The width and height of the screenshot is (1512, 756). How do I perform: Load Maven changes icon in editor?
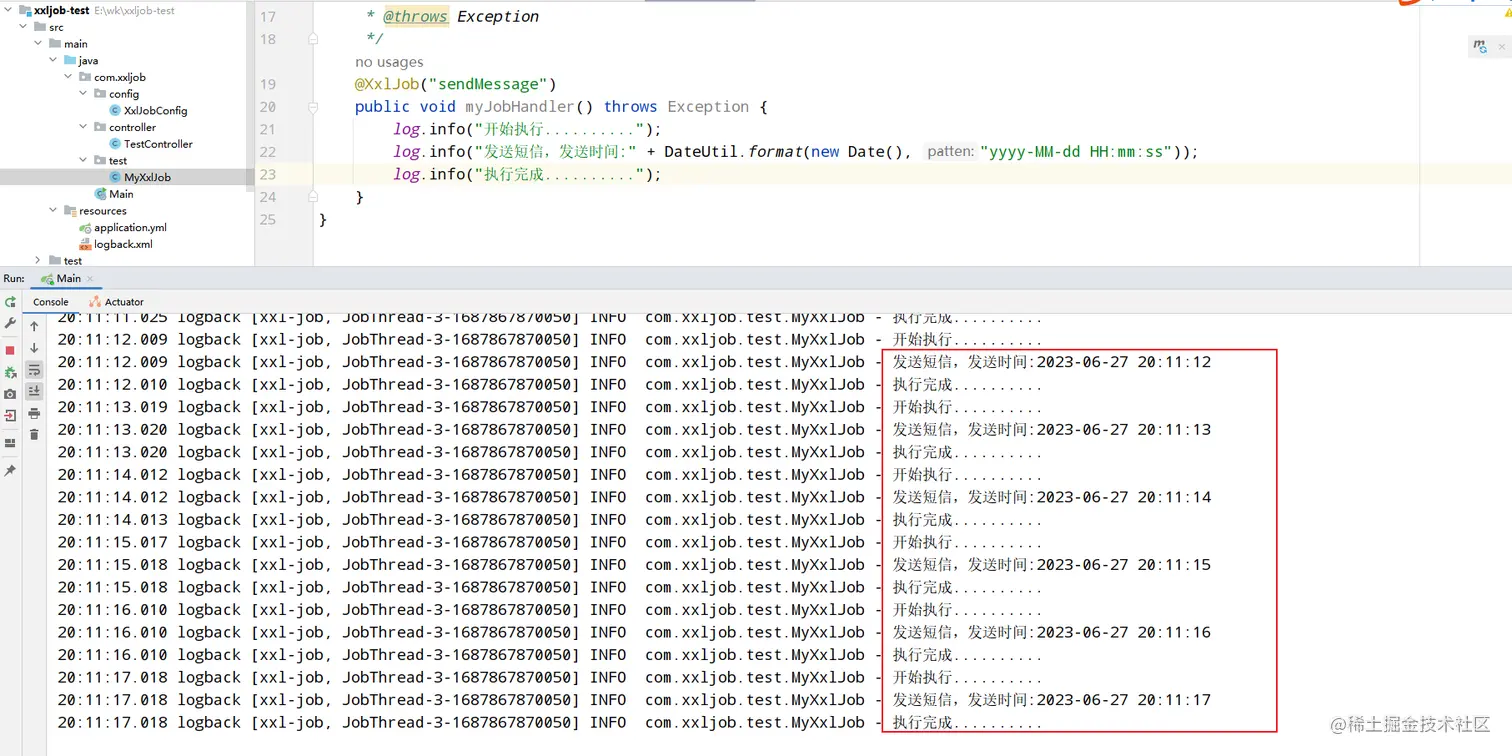[x=1478, y=46]
